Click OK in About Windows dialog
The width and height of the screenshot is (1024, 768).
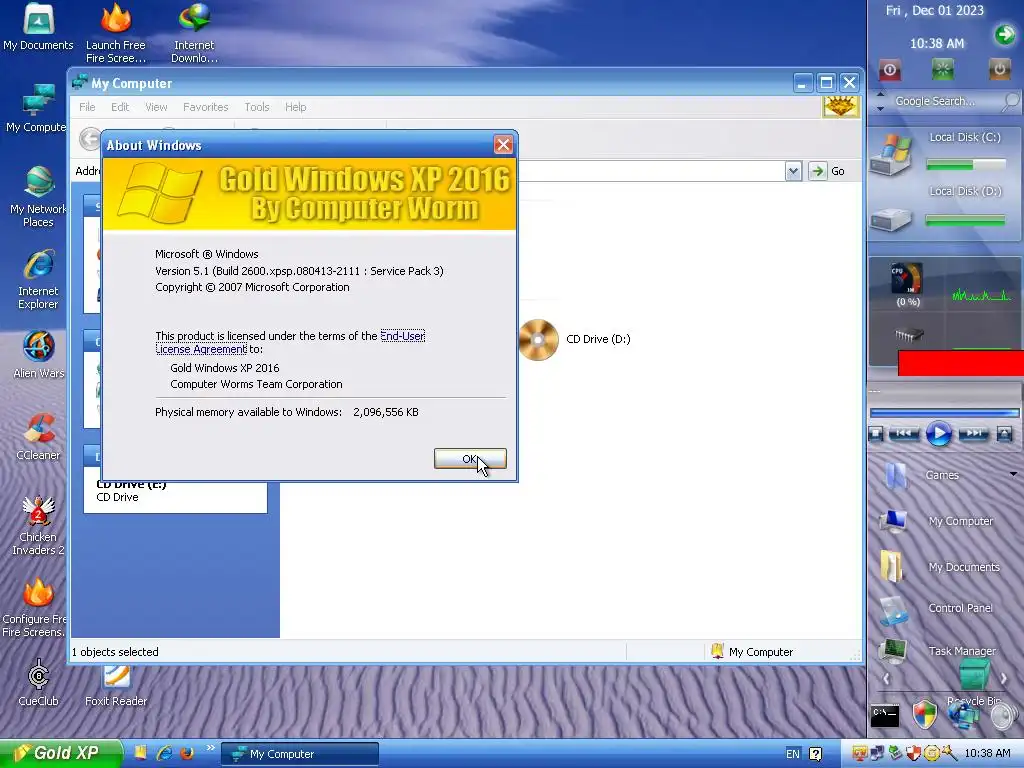pyautogui.click(x=470, y=458)
